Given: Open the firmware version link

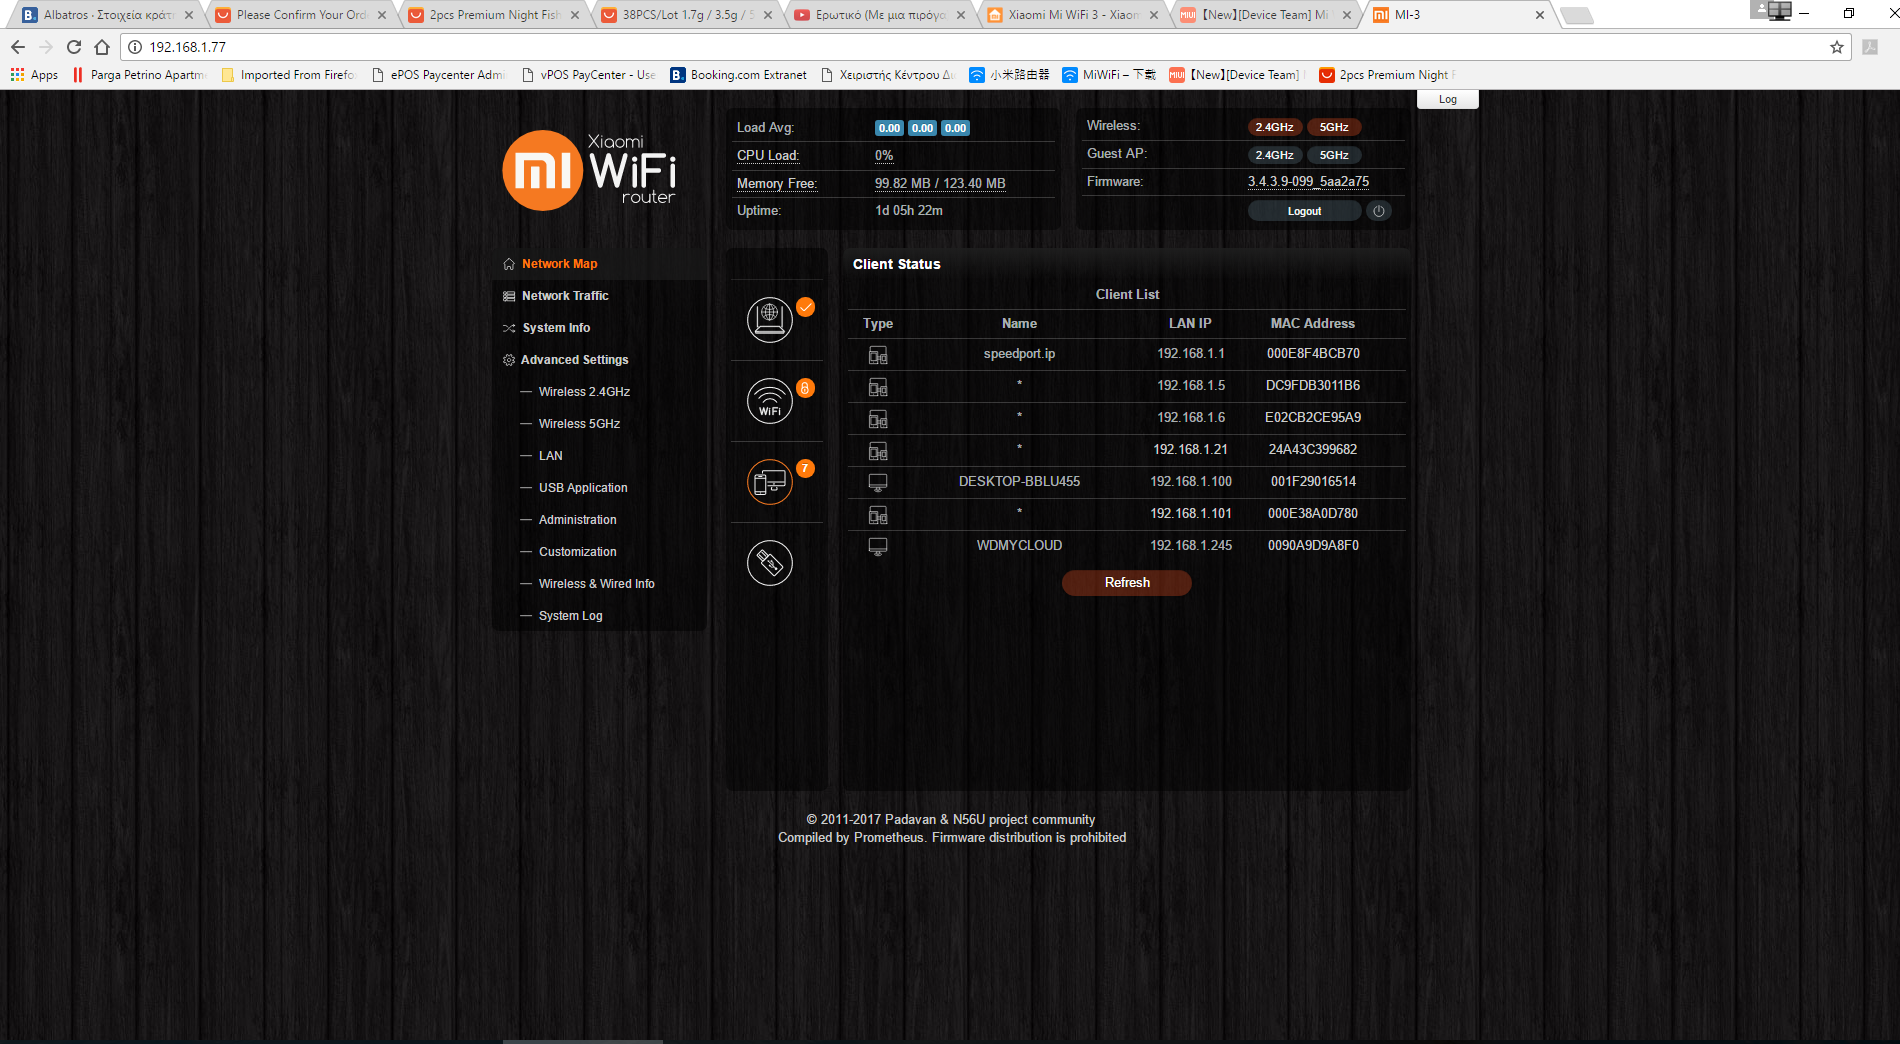Looking at the screenshot, I should (x=1308, y=182).
